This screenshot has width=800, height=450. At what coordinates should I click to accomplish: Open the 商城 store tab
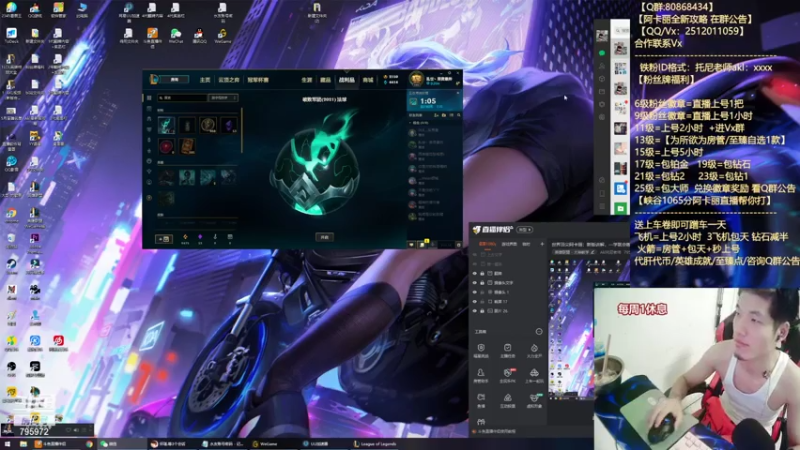point(367,80)
